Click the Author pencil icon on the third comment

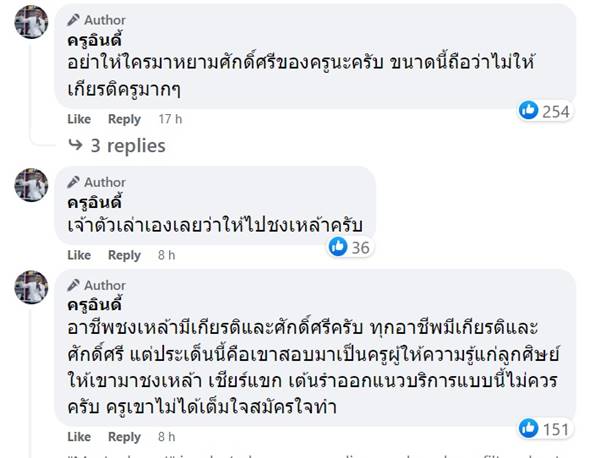pos(72,285)
